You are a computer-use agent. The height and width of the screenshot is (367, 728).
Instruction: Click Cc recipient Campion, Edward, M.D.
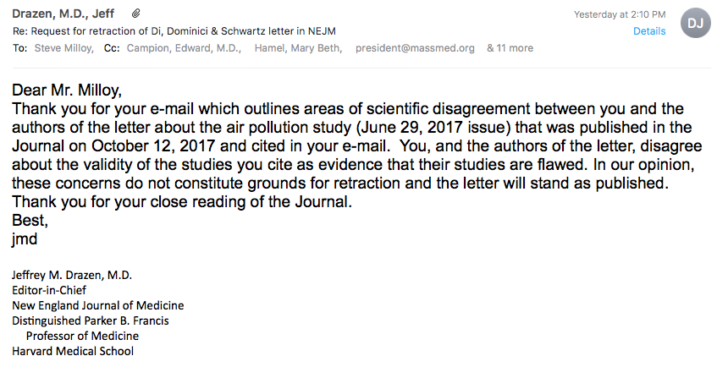183,48
